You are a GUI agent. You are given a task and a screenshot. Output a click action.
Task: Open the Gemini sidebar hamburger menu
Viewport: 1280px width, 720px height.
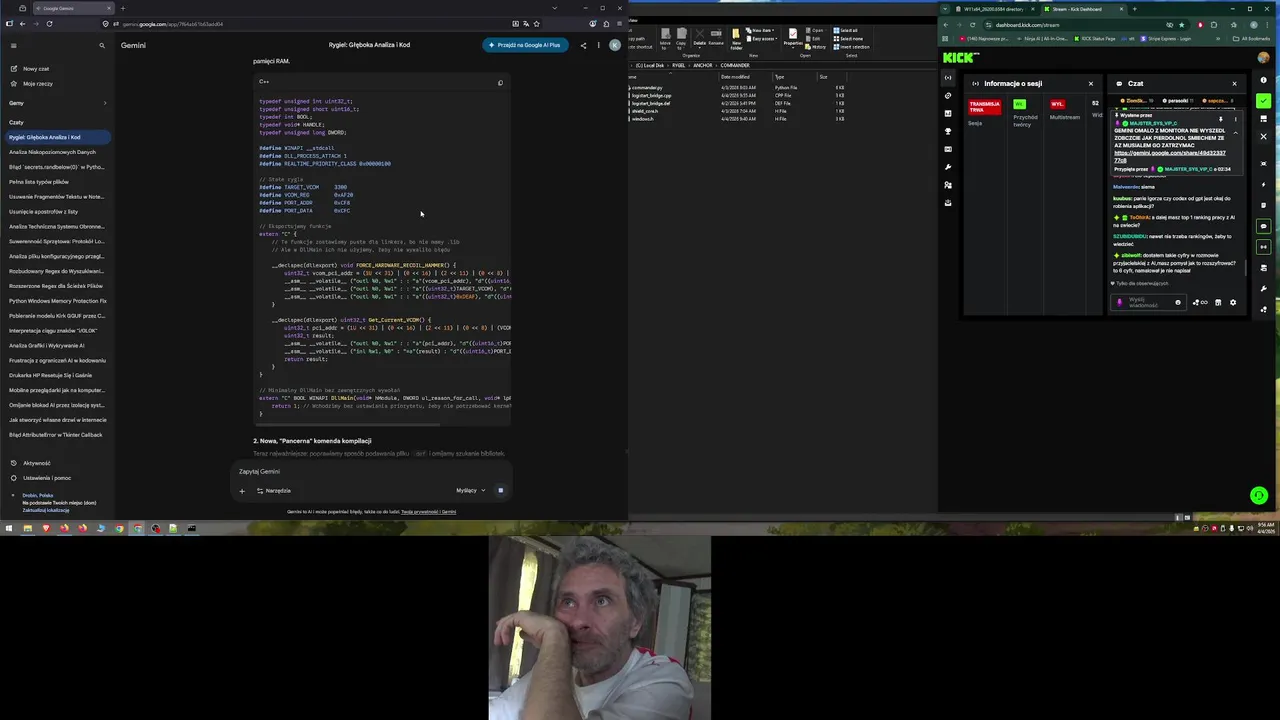tap(13, 45)
